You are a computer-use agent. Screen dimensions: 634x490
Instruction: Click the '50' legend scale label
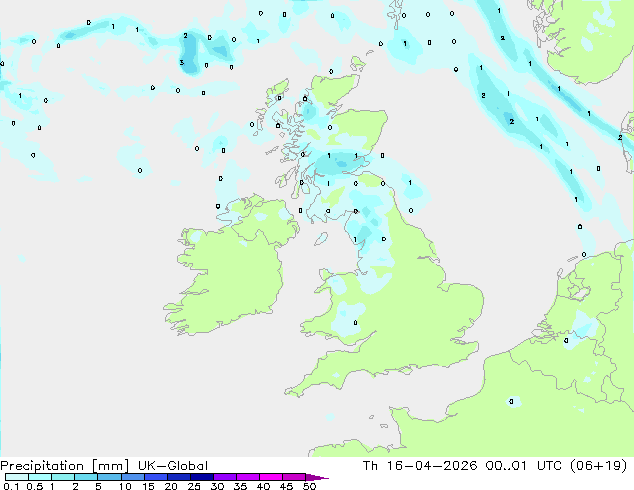click(x=309, y=486)
